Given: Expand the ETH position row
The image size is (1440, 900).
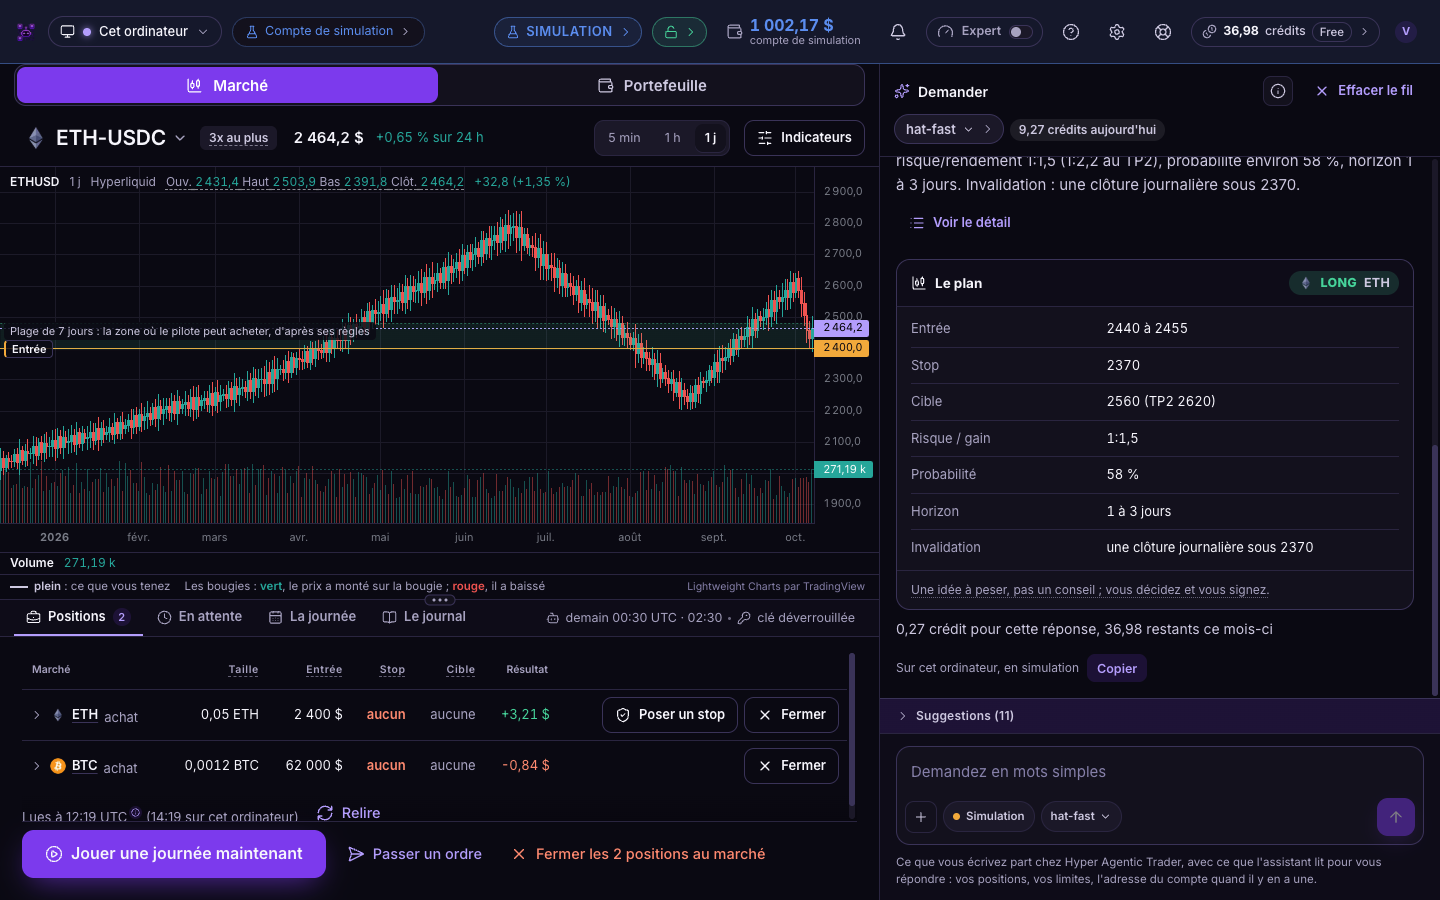Looking at the screenshot, I should click(x=37, y=715).
